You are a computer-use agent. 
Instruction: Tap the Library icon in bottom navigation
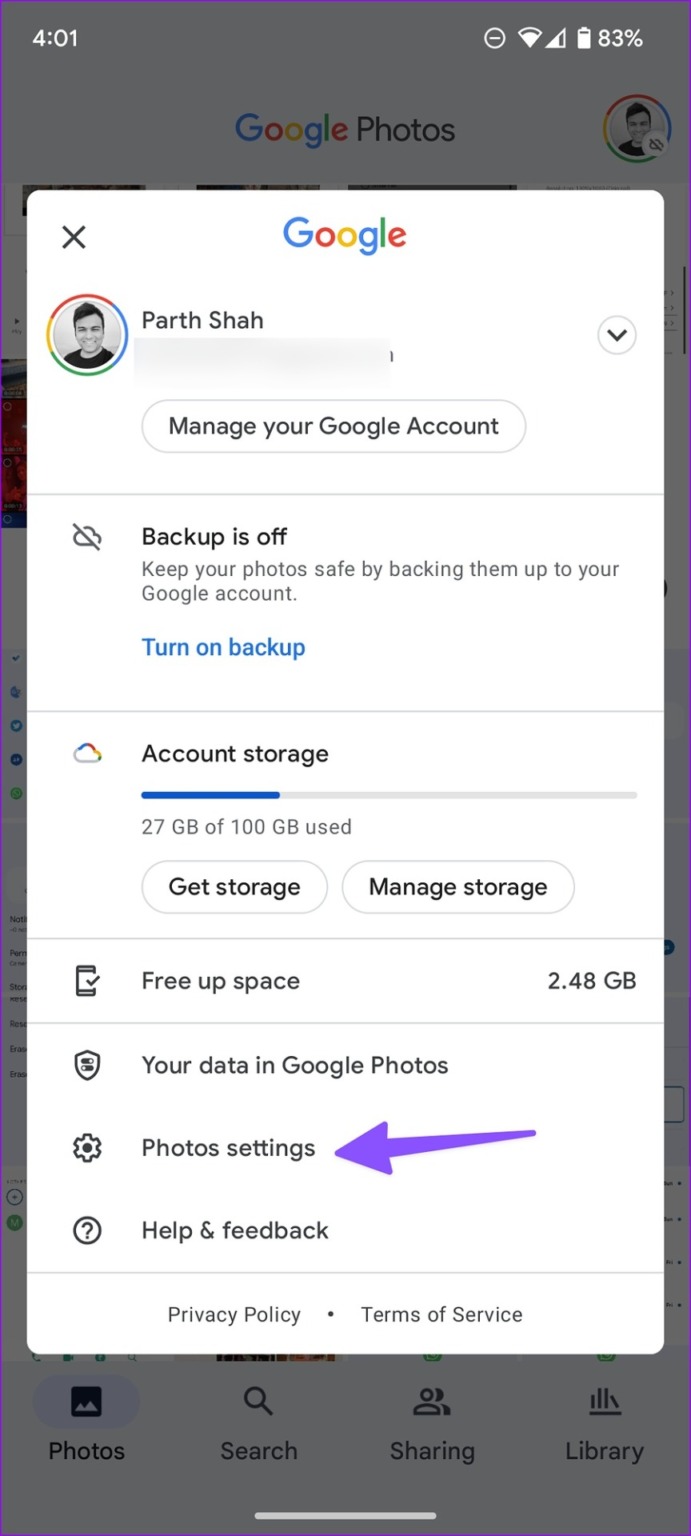(604, 1401)
